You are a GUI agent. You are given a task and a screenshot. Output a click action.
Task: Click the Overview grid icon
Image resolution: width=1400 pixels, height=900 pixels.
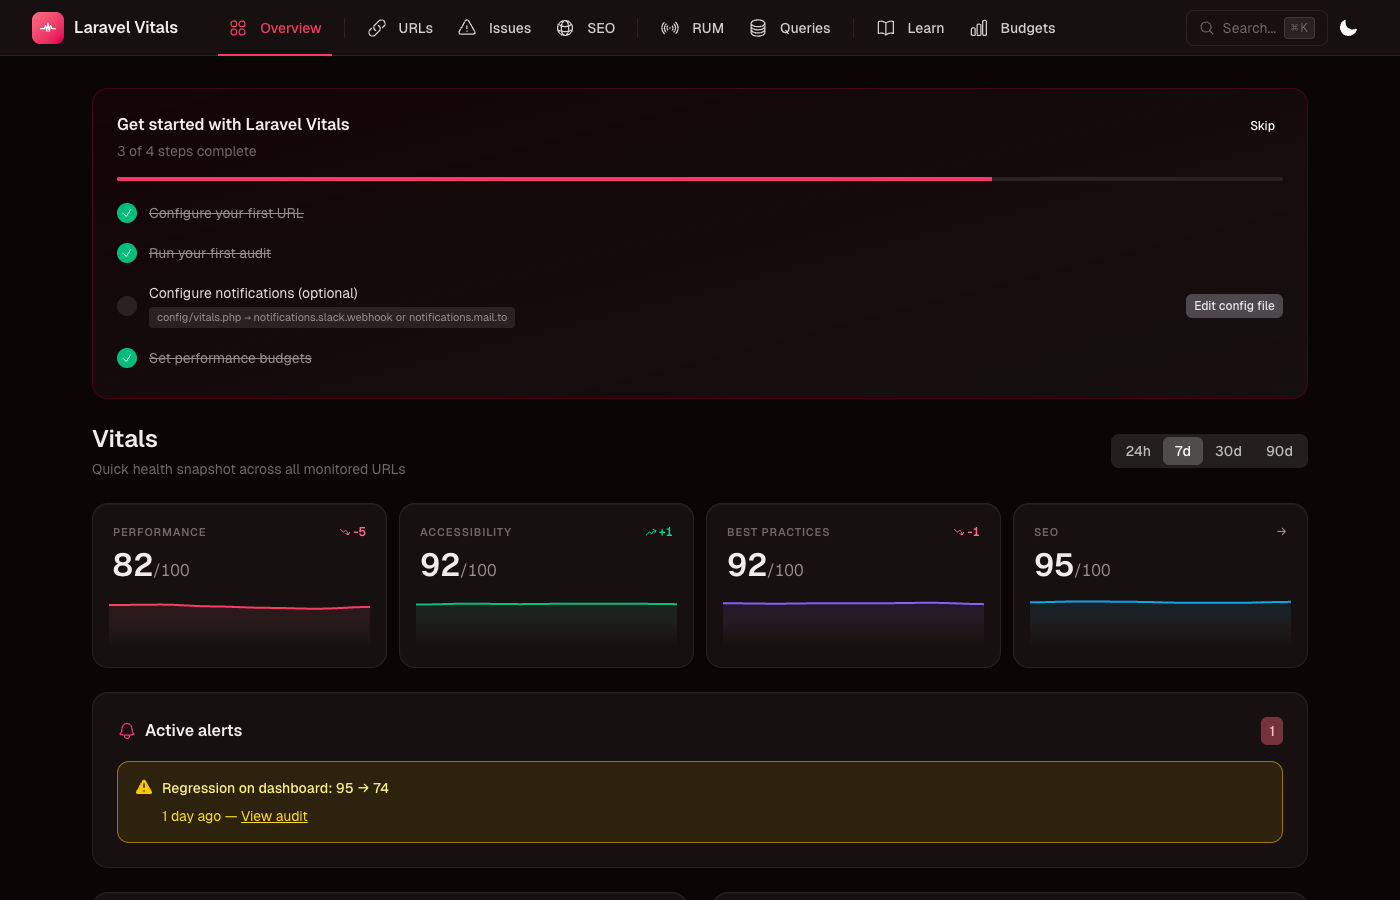tap(238, 28)
